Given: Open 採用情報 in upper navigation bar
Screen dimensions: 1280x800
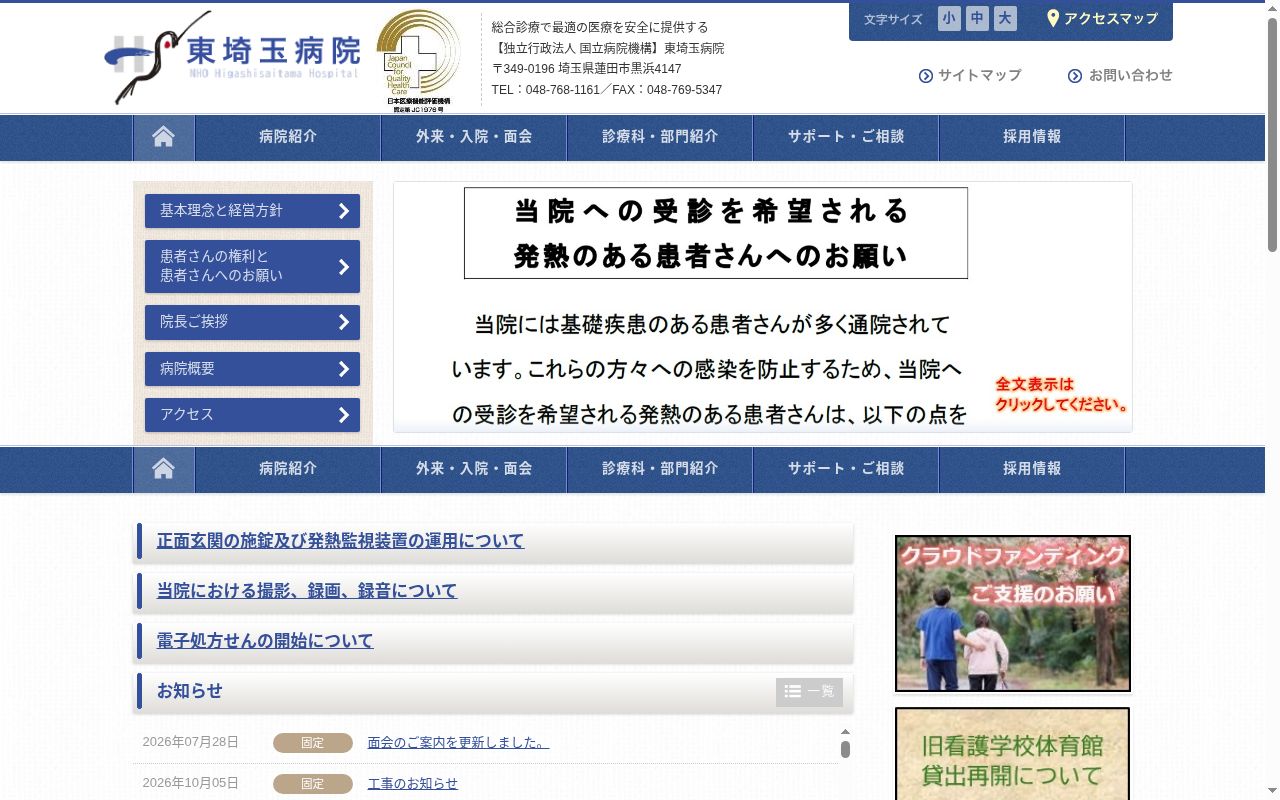Looking at the screenshot, I should [x=1032, y=137].
